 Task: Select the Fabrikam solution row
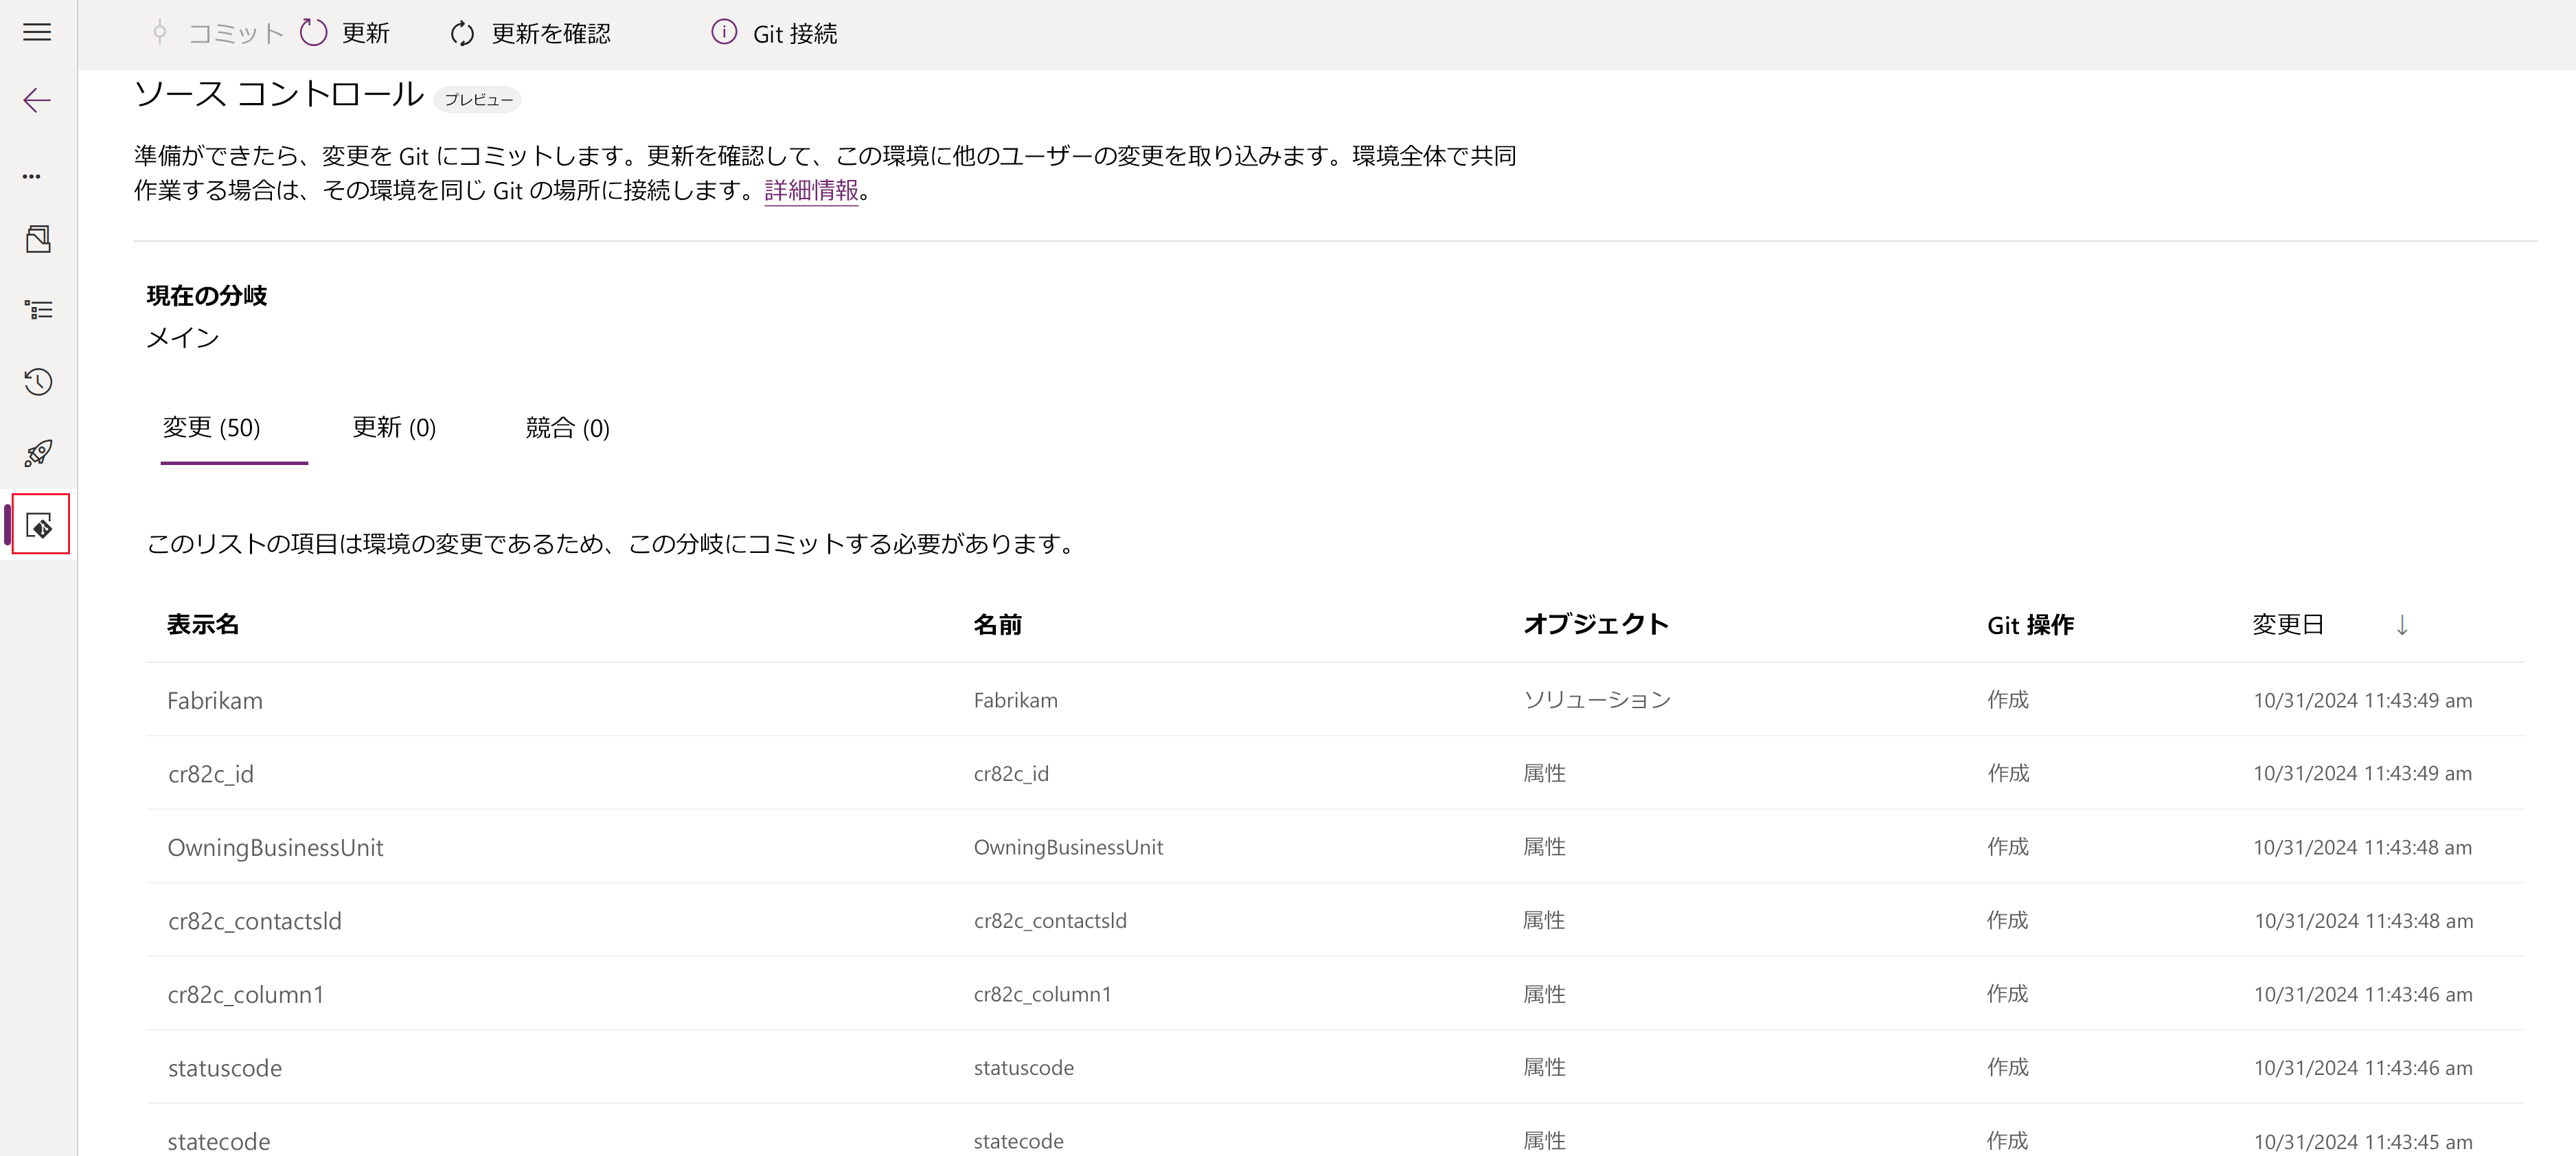[215, 700]
